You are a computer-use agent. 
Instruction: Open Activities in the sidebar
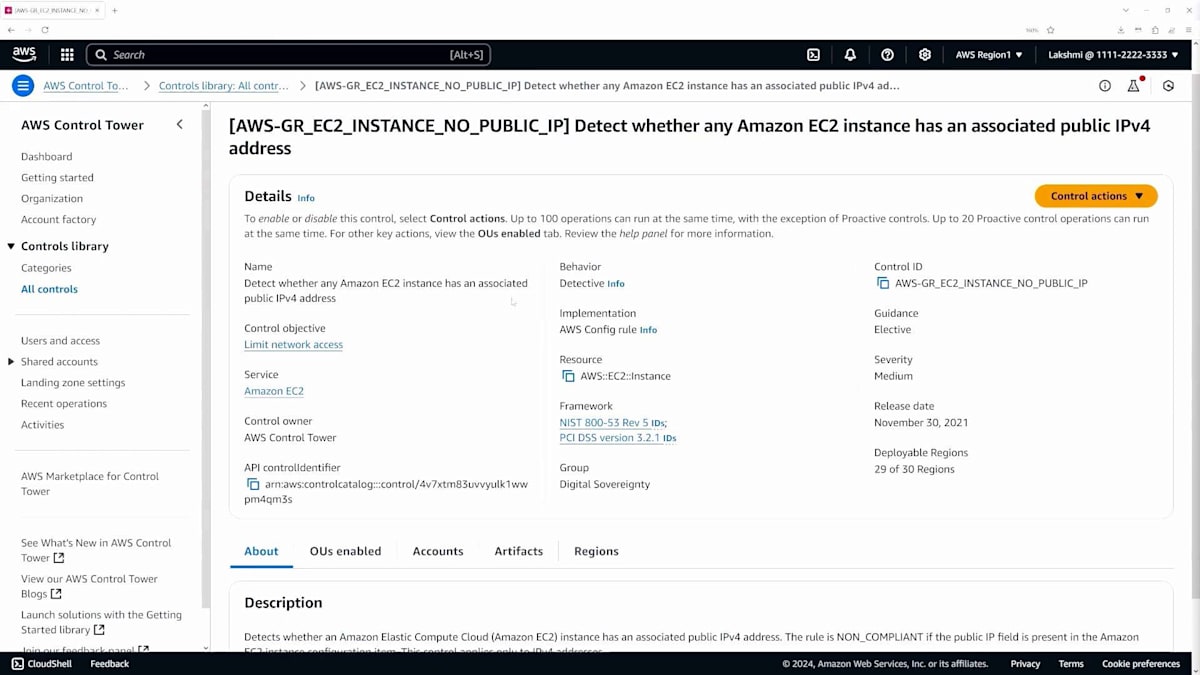(x=42, y=425)
